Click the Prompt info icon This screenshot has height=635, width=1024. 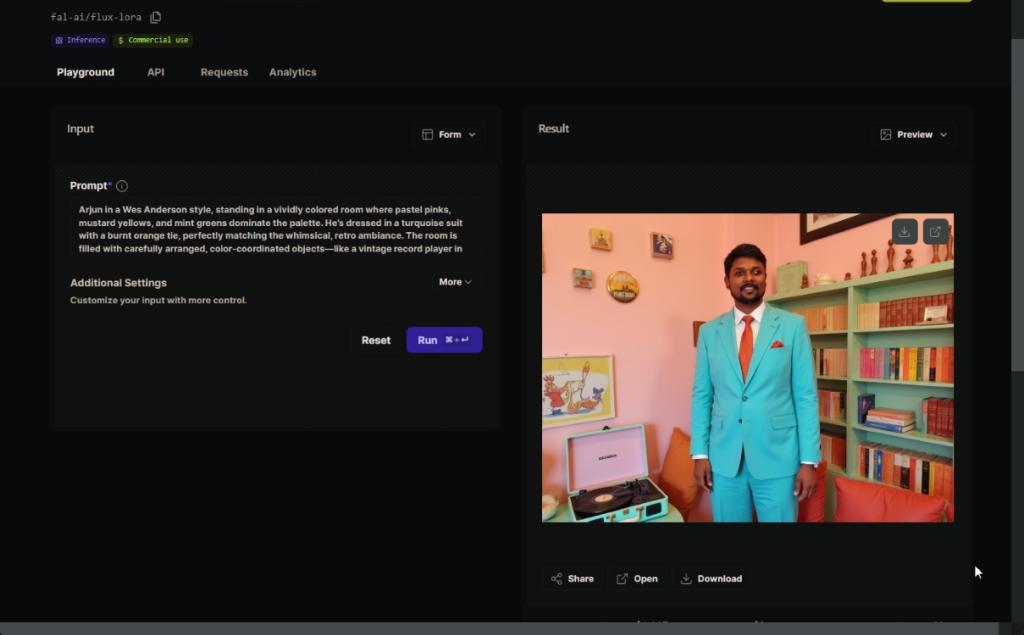[x=122, y=186]
